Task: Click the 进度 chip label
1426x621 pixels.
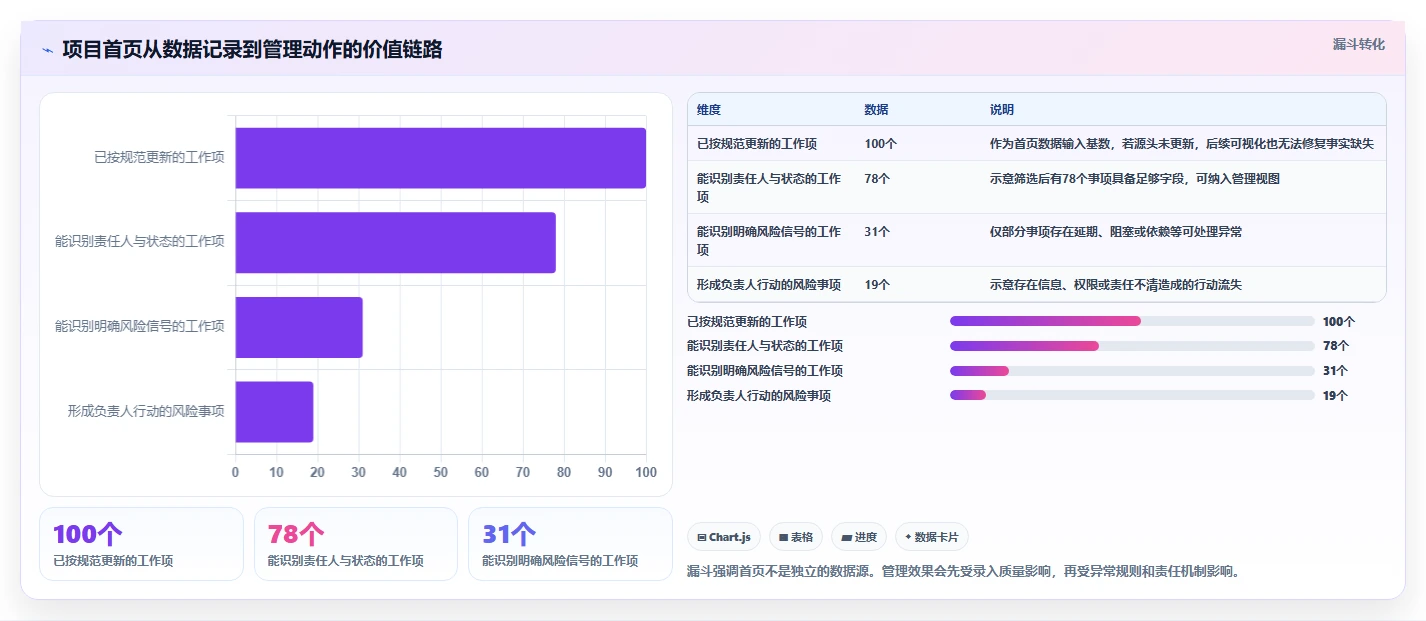Action: (866, 538)
